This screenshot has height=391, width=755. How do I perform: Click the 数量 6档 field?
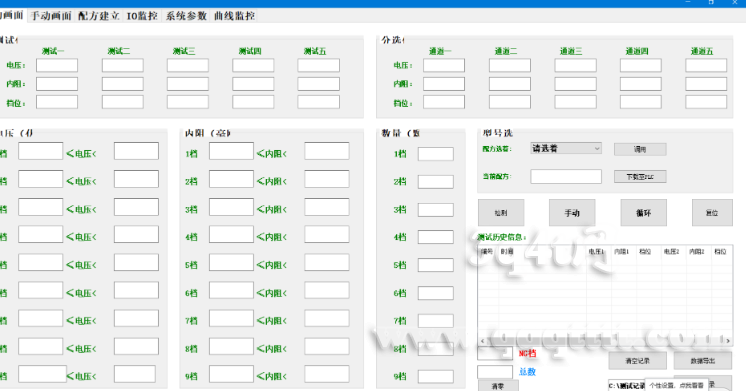[436, 293]
